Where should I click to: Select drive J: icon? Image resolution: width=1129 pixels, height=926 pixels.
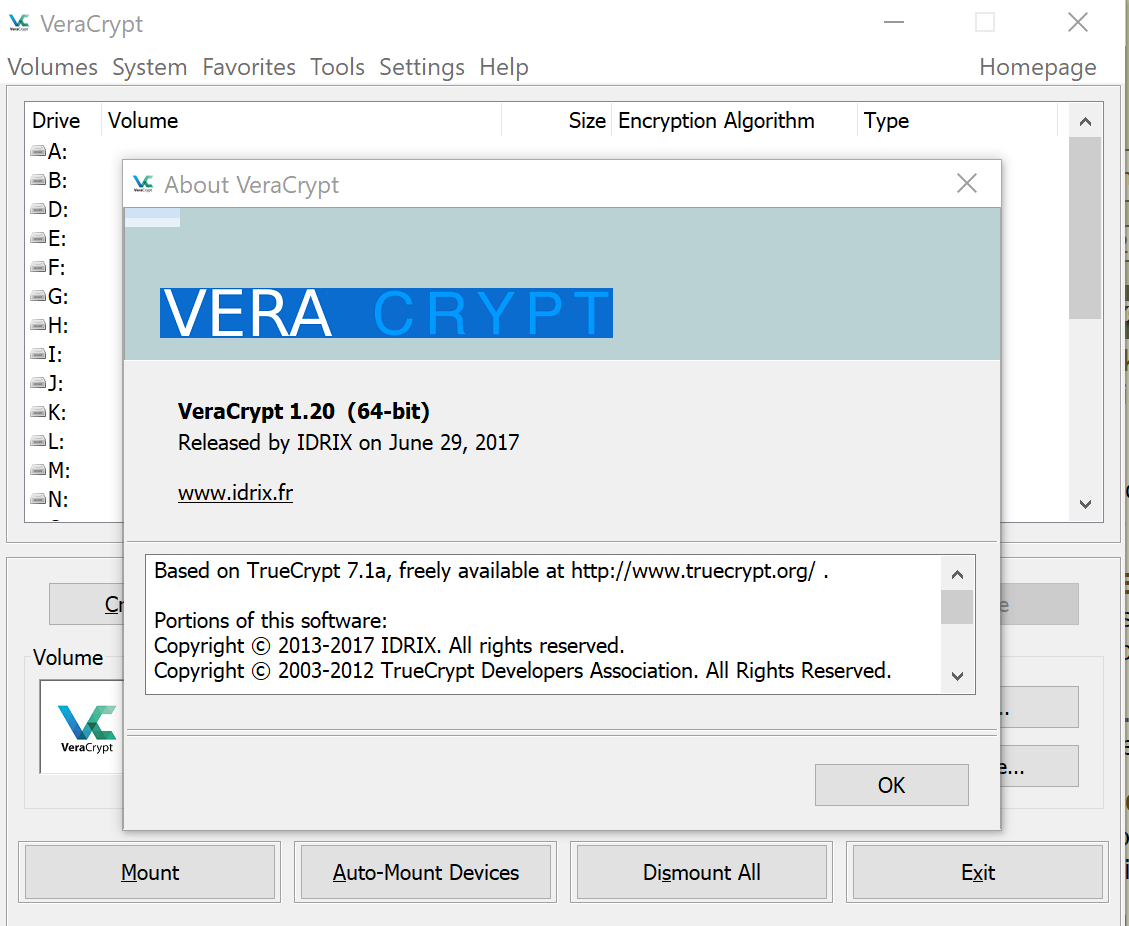38,383
